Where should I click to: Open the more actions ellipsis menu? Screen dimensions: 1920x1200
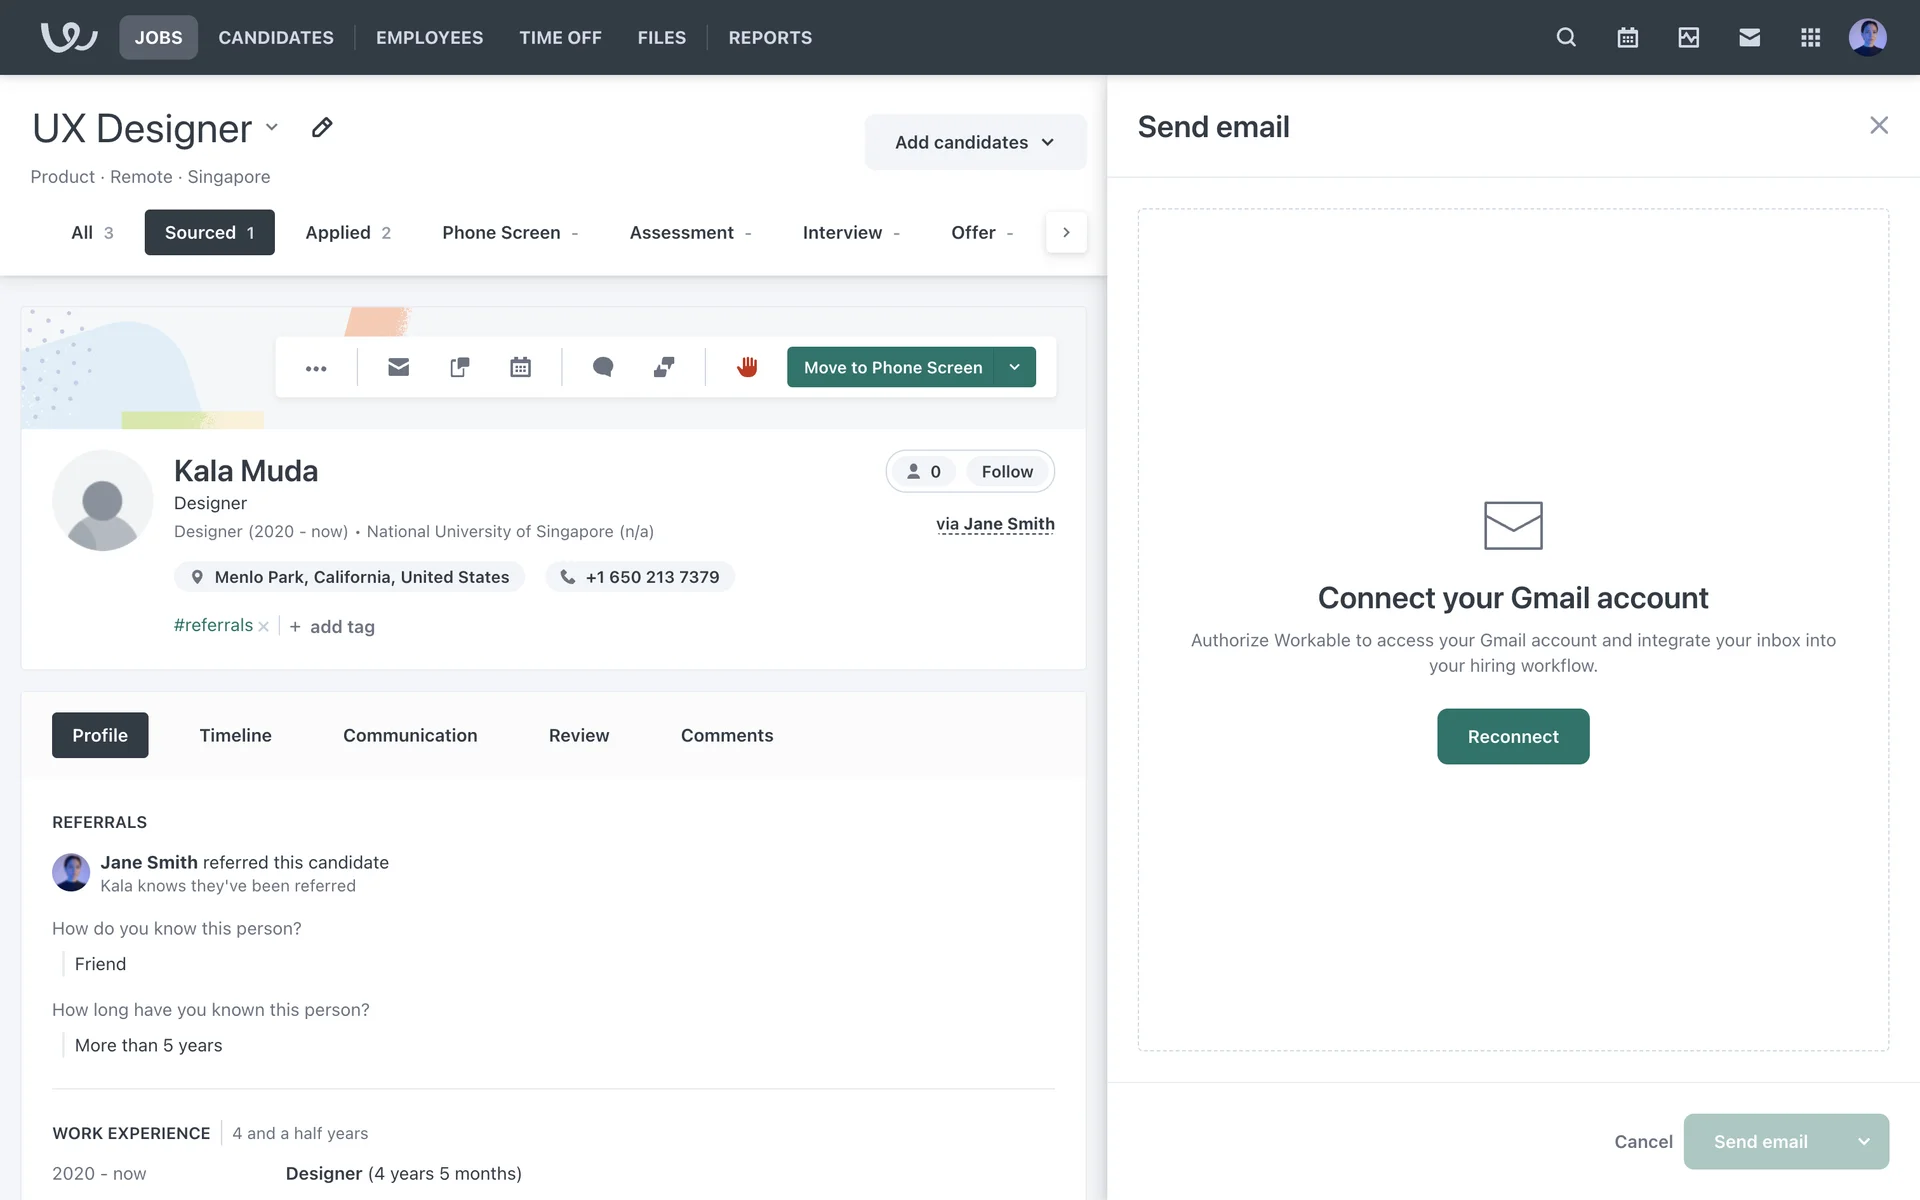coord(316,368)
